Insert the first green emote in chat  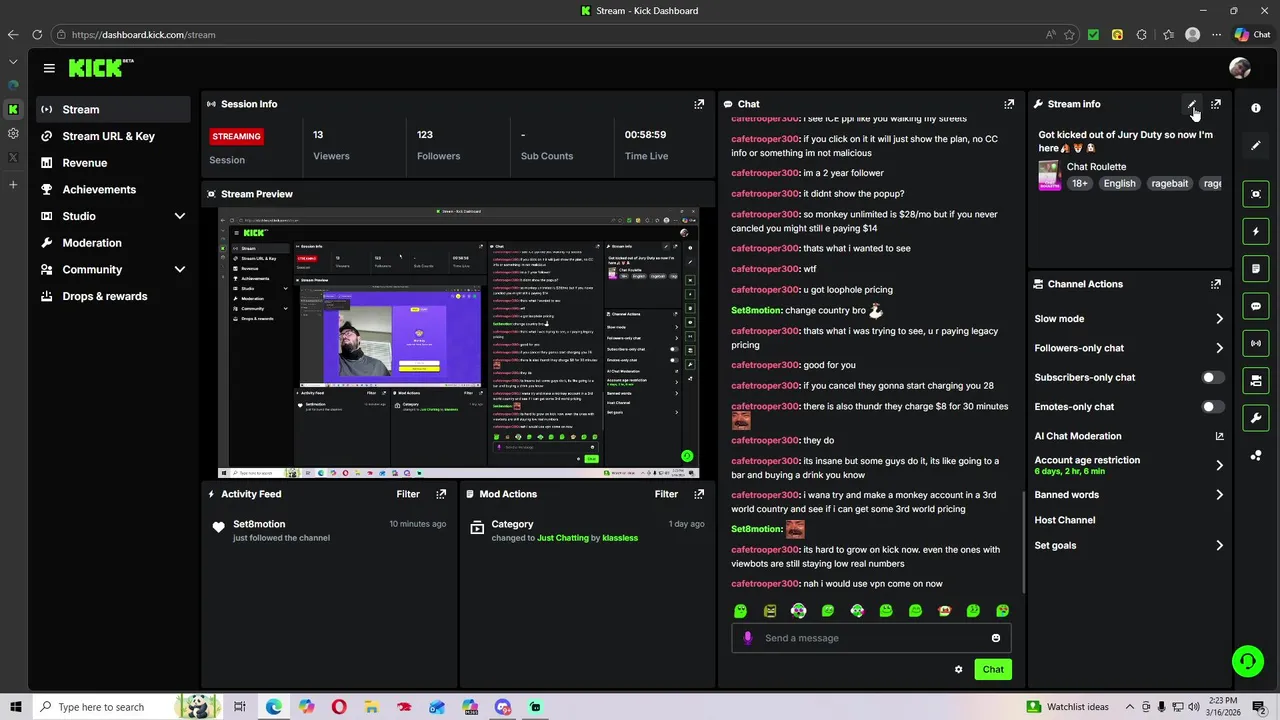coord(740,611)
